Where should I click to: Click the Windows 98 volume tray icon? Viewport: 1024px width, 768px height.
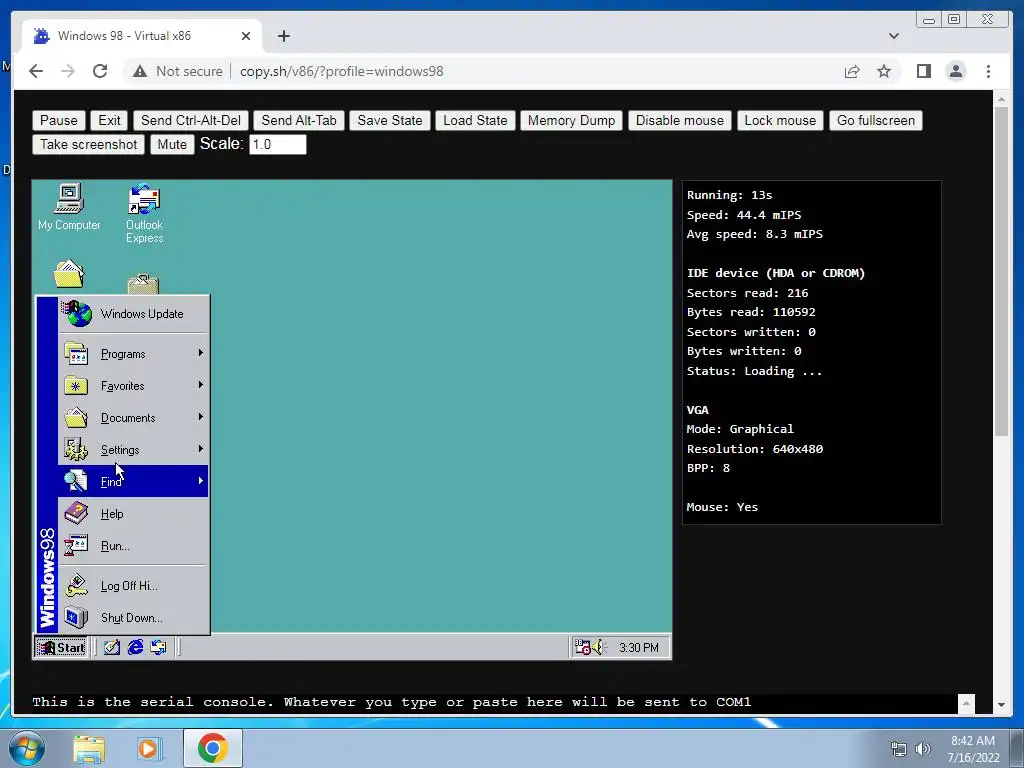pyautogui.click(x=598, y=647)
